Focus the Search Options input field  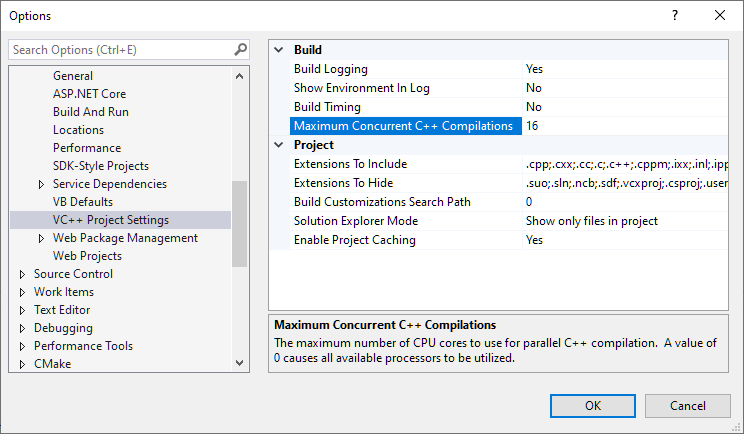point(120,49)
